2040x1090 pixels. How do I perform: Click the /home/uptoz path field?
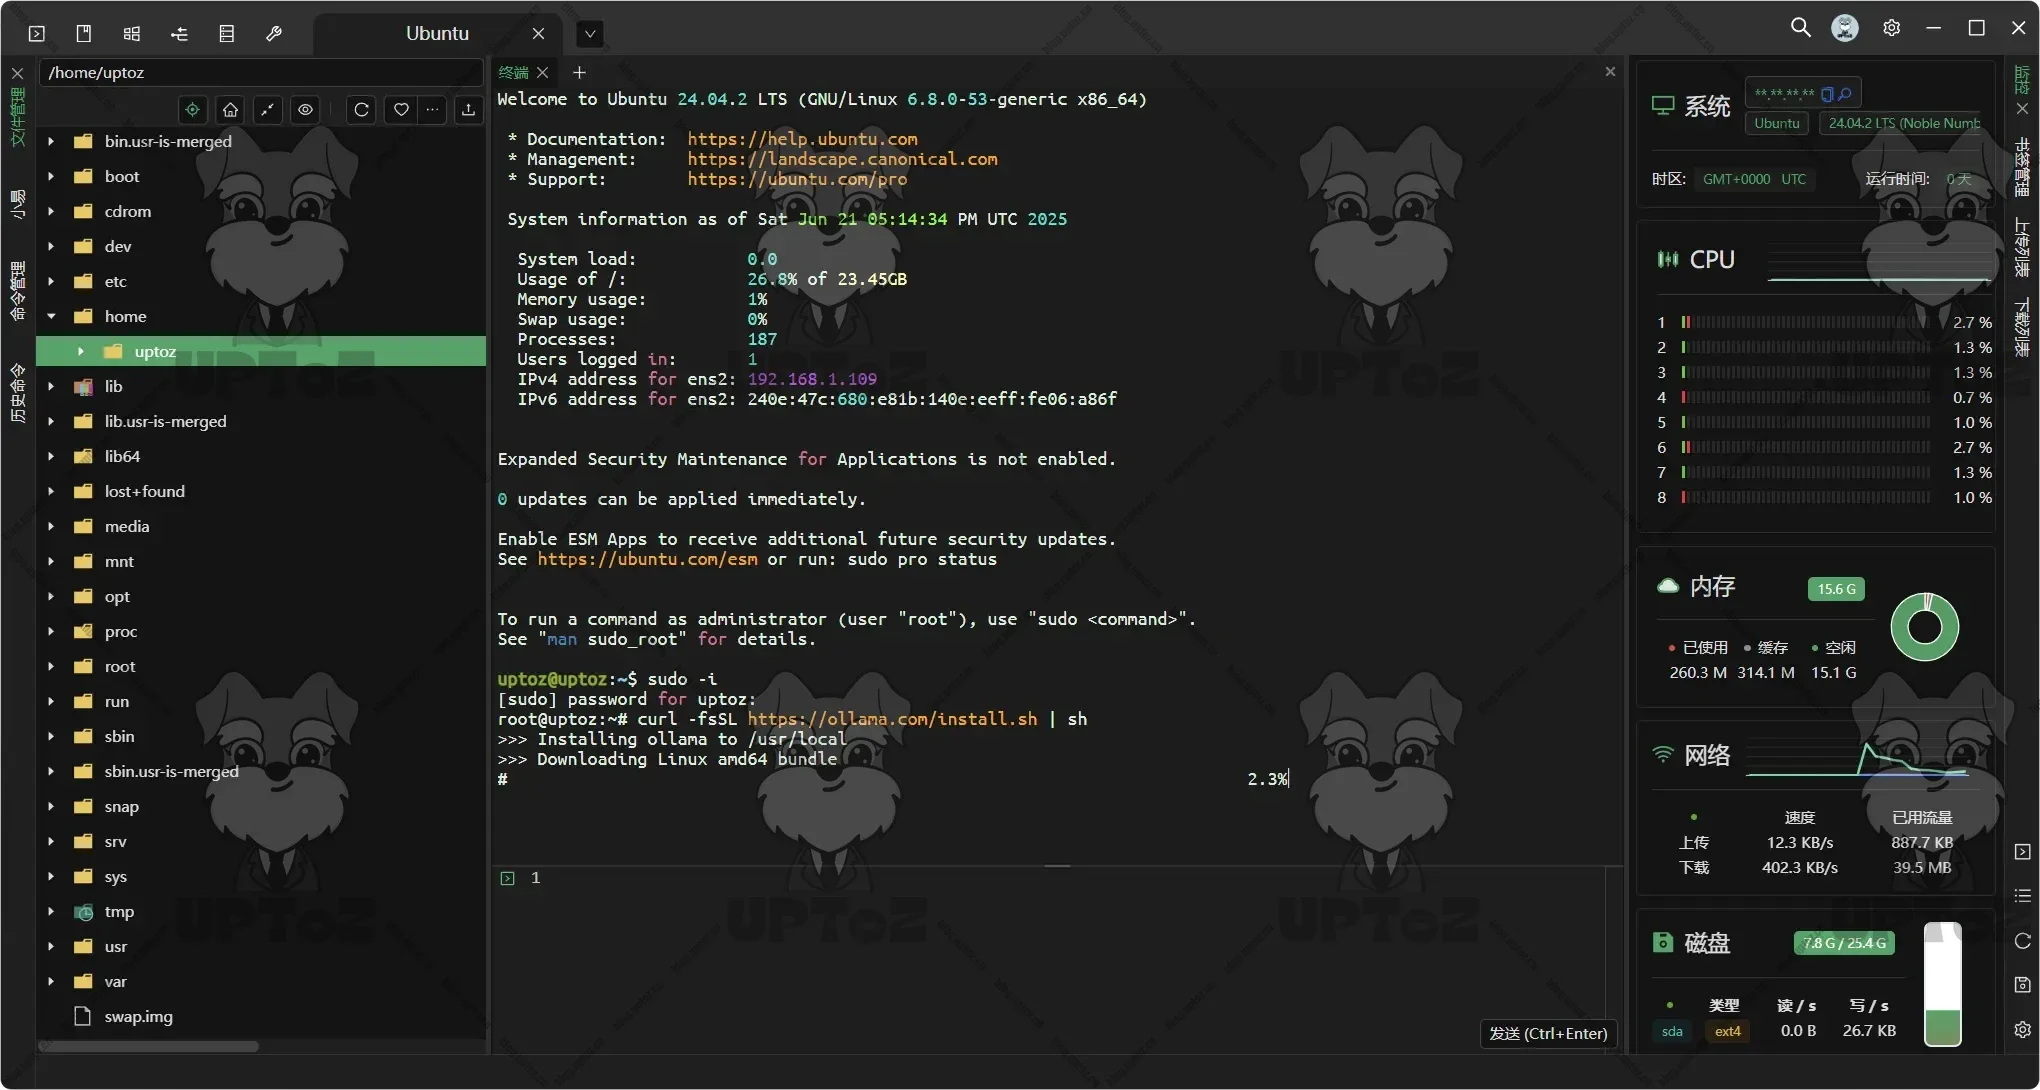click(x=260, y=72)
